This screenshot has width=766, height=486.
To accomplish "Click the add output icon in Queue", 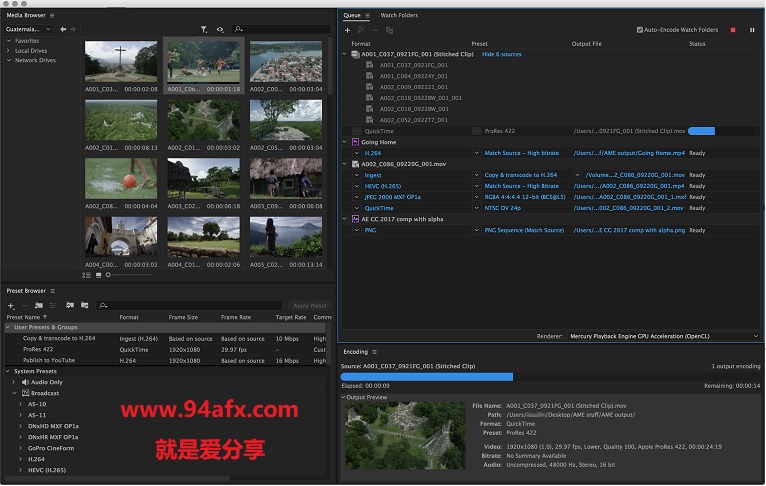I will (x=362, y=30).
